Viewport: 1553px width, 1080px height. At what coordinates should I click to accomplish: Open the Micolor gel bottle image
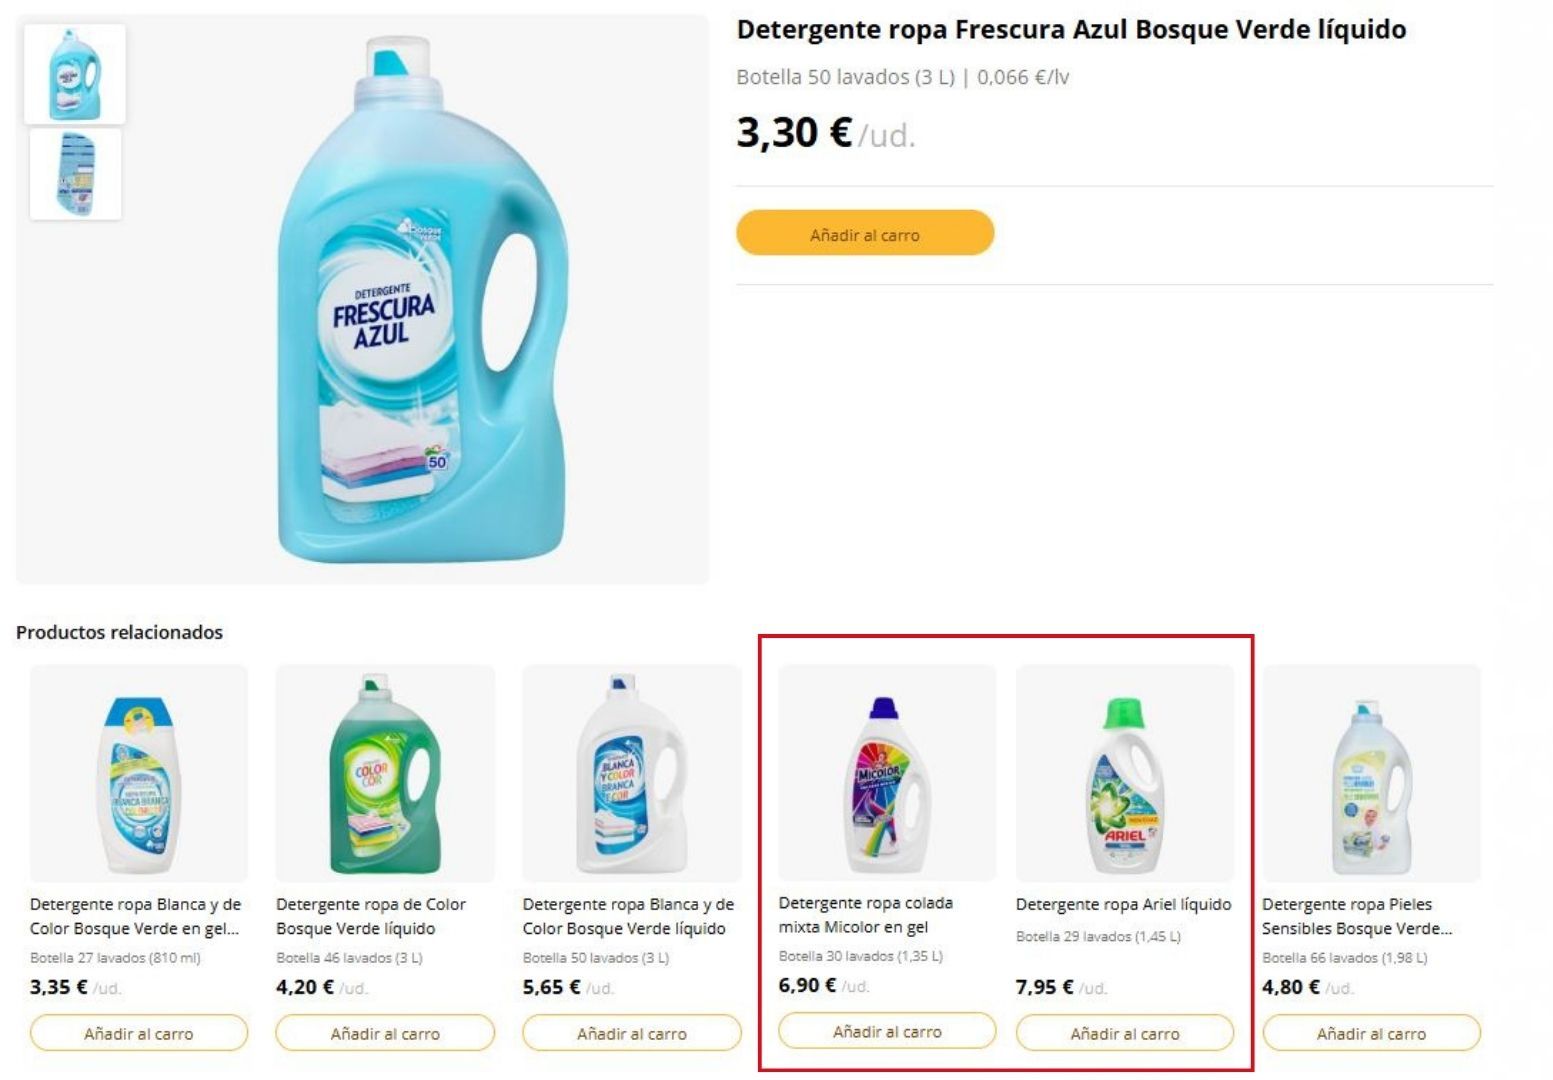[887, 773]
